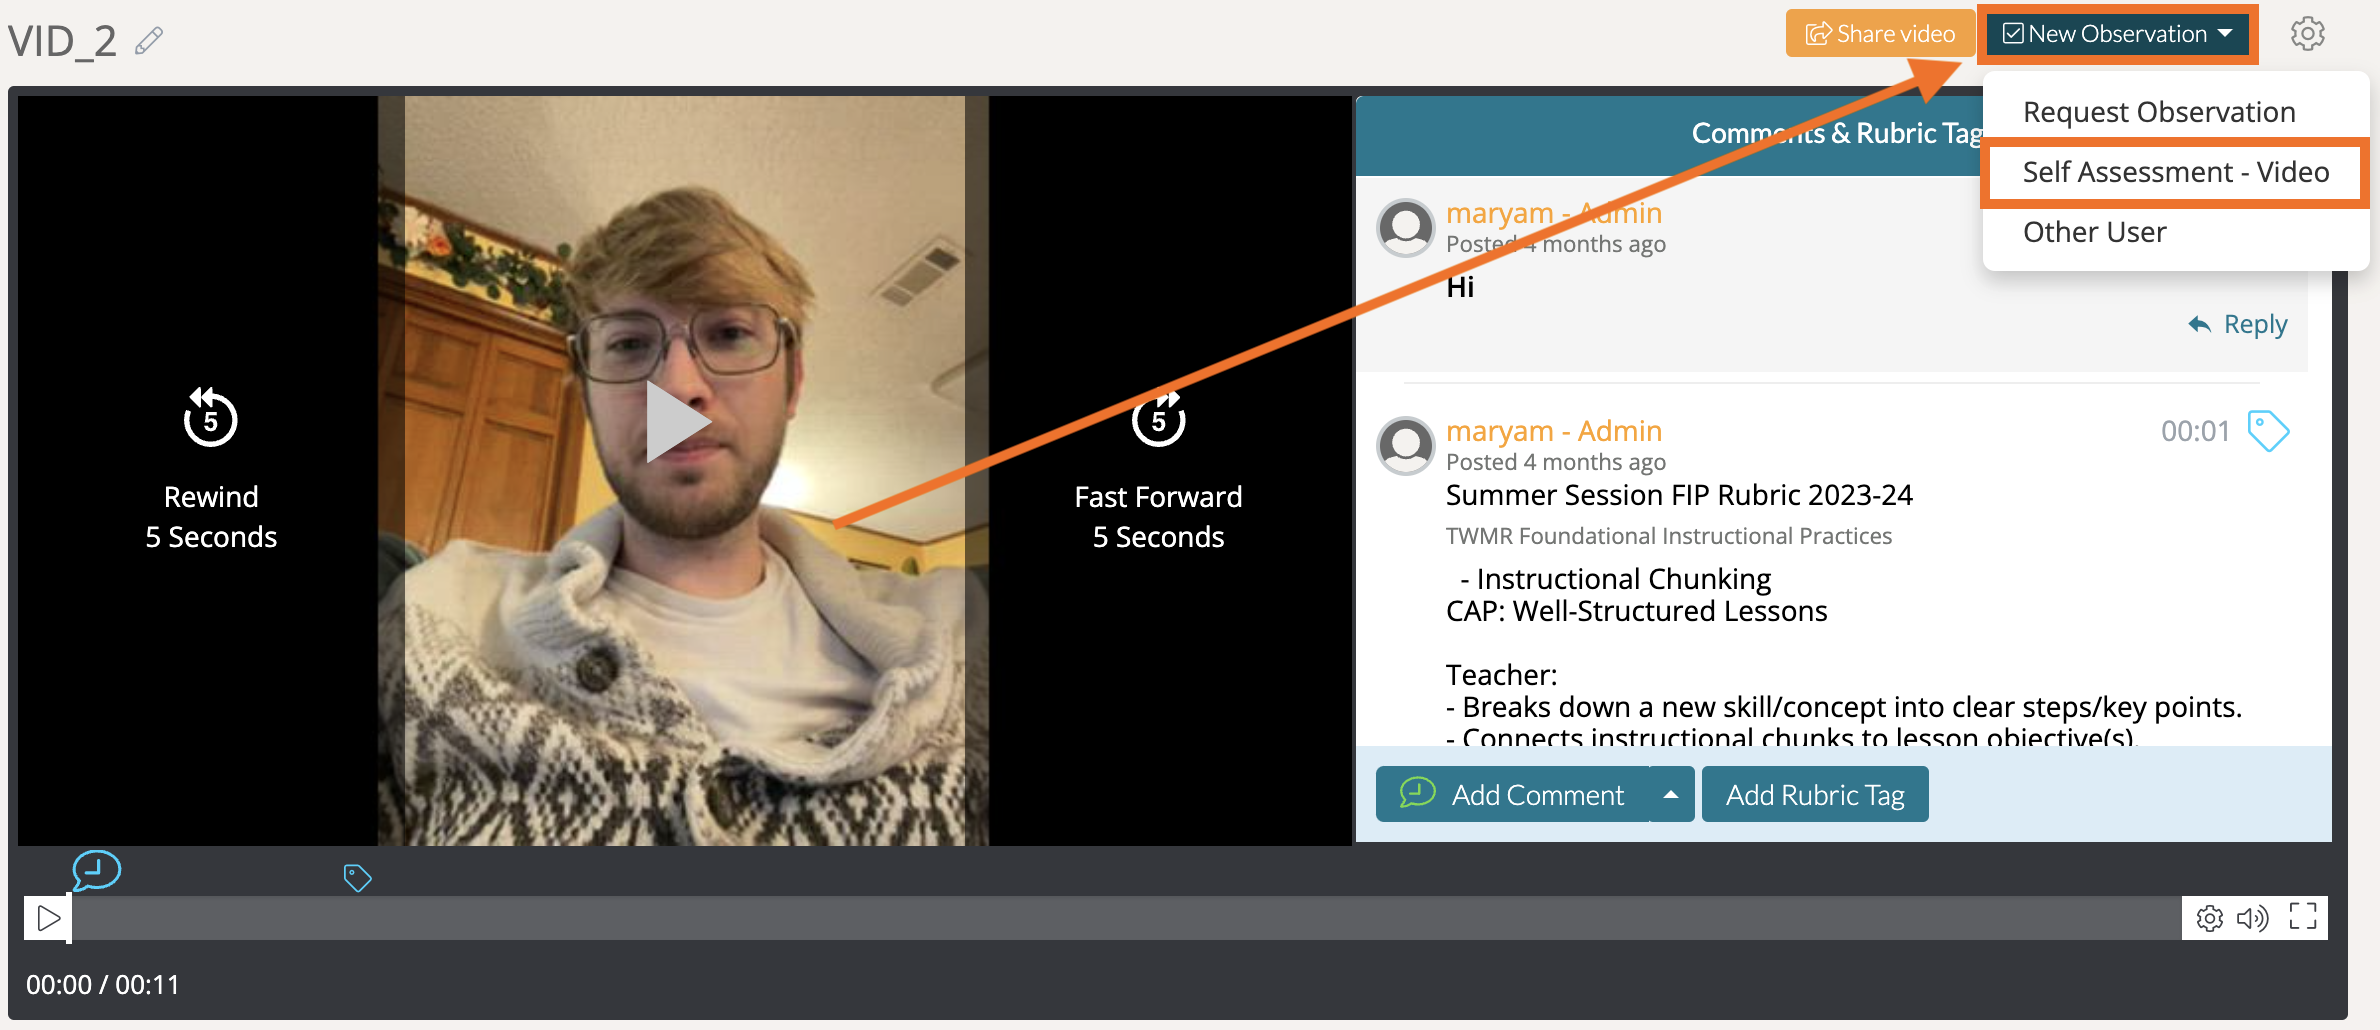Click the Add Rubric Tag button
The image size is (2380, 1030).
pyautogui.click(x=1815, y=794)
